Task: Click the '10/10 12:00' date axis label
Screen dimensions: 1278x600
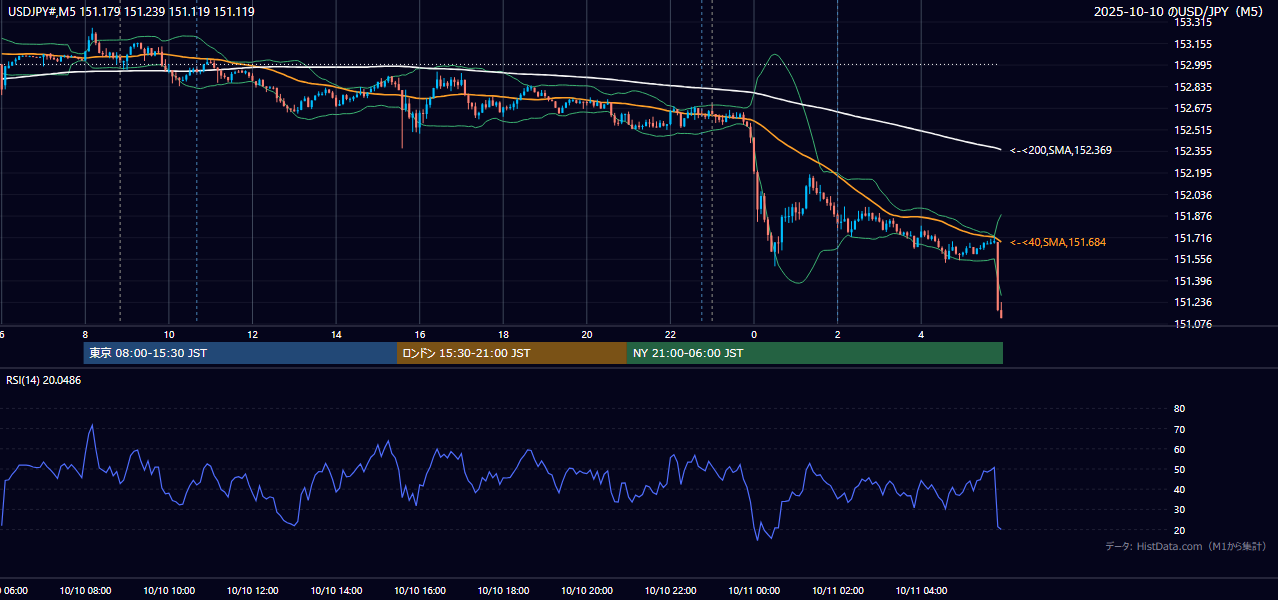Action: (252, 591)
